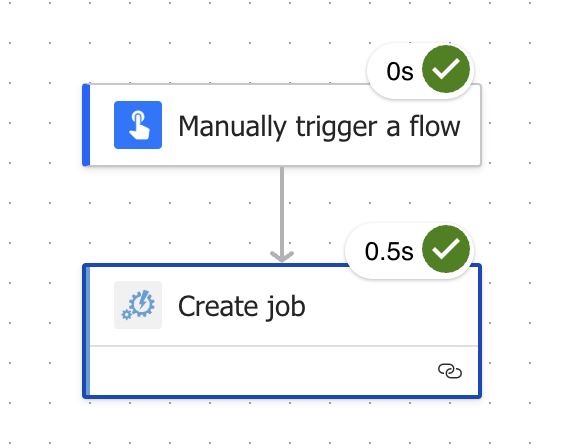
Task: Click the footer area of the Create job card
Action: (284, 371)
